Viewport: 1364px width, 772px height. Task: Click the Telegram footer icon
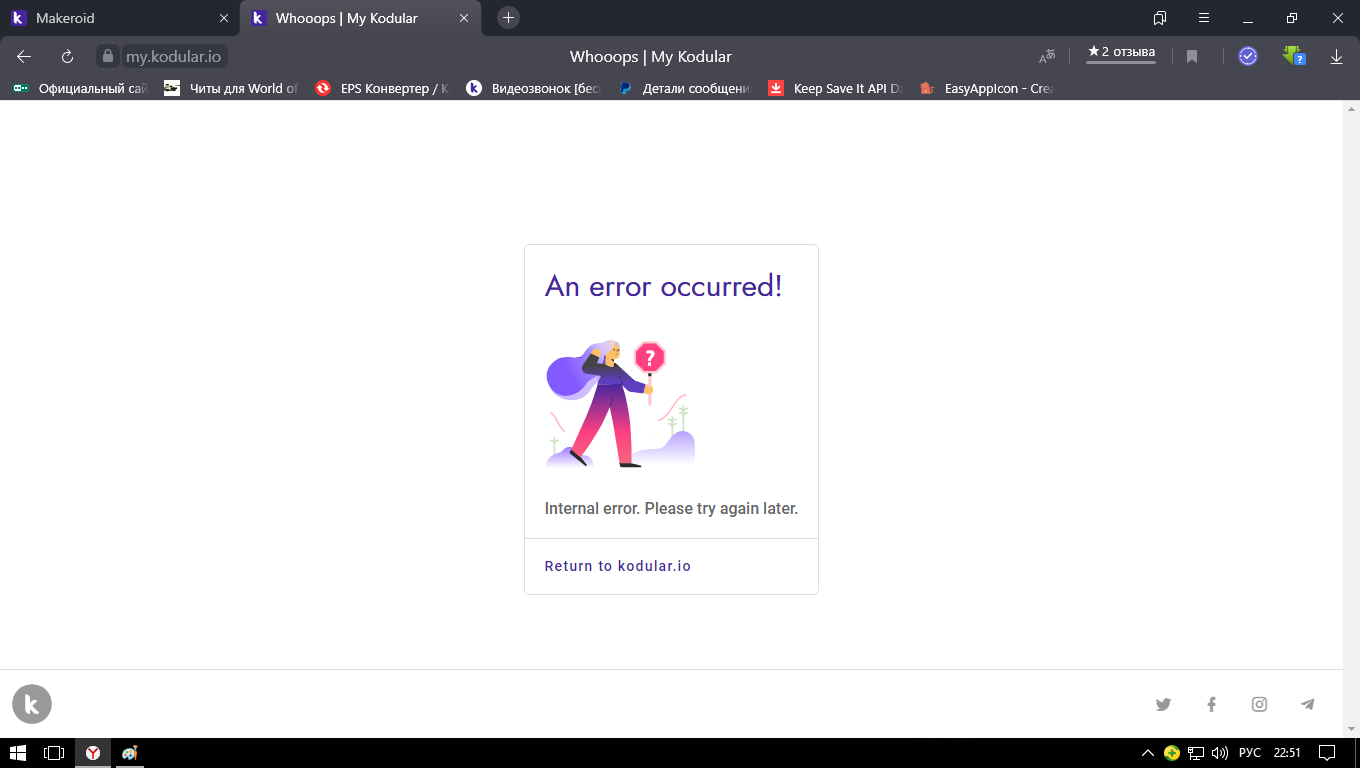tap(1307, 705)
